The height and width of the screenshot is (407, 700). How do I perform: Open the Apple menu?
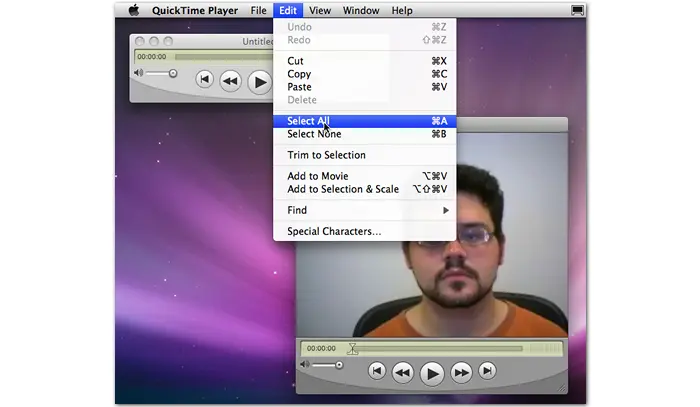[133, 10]
